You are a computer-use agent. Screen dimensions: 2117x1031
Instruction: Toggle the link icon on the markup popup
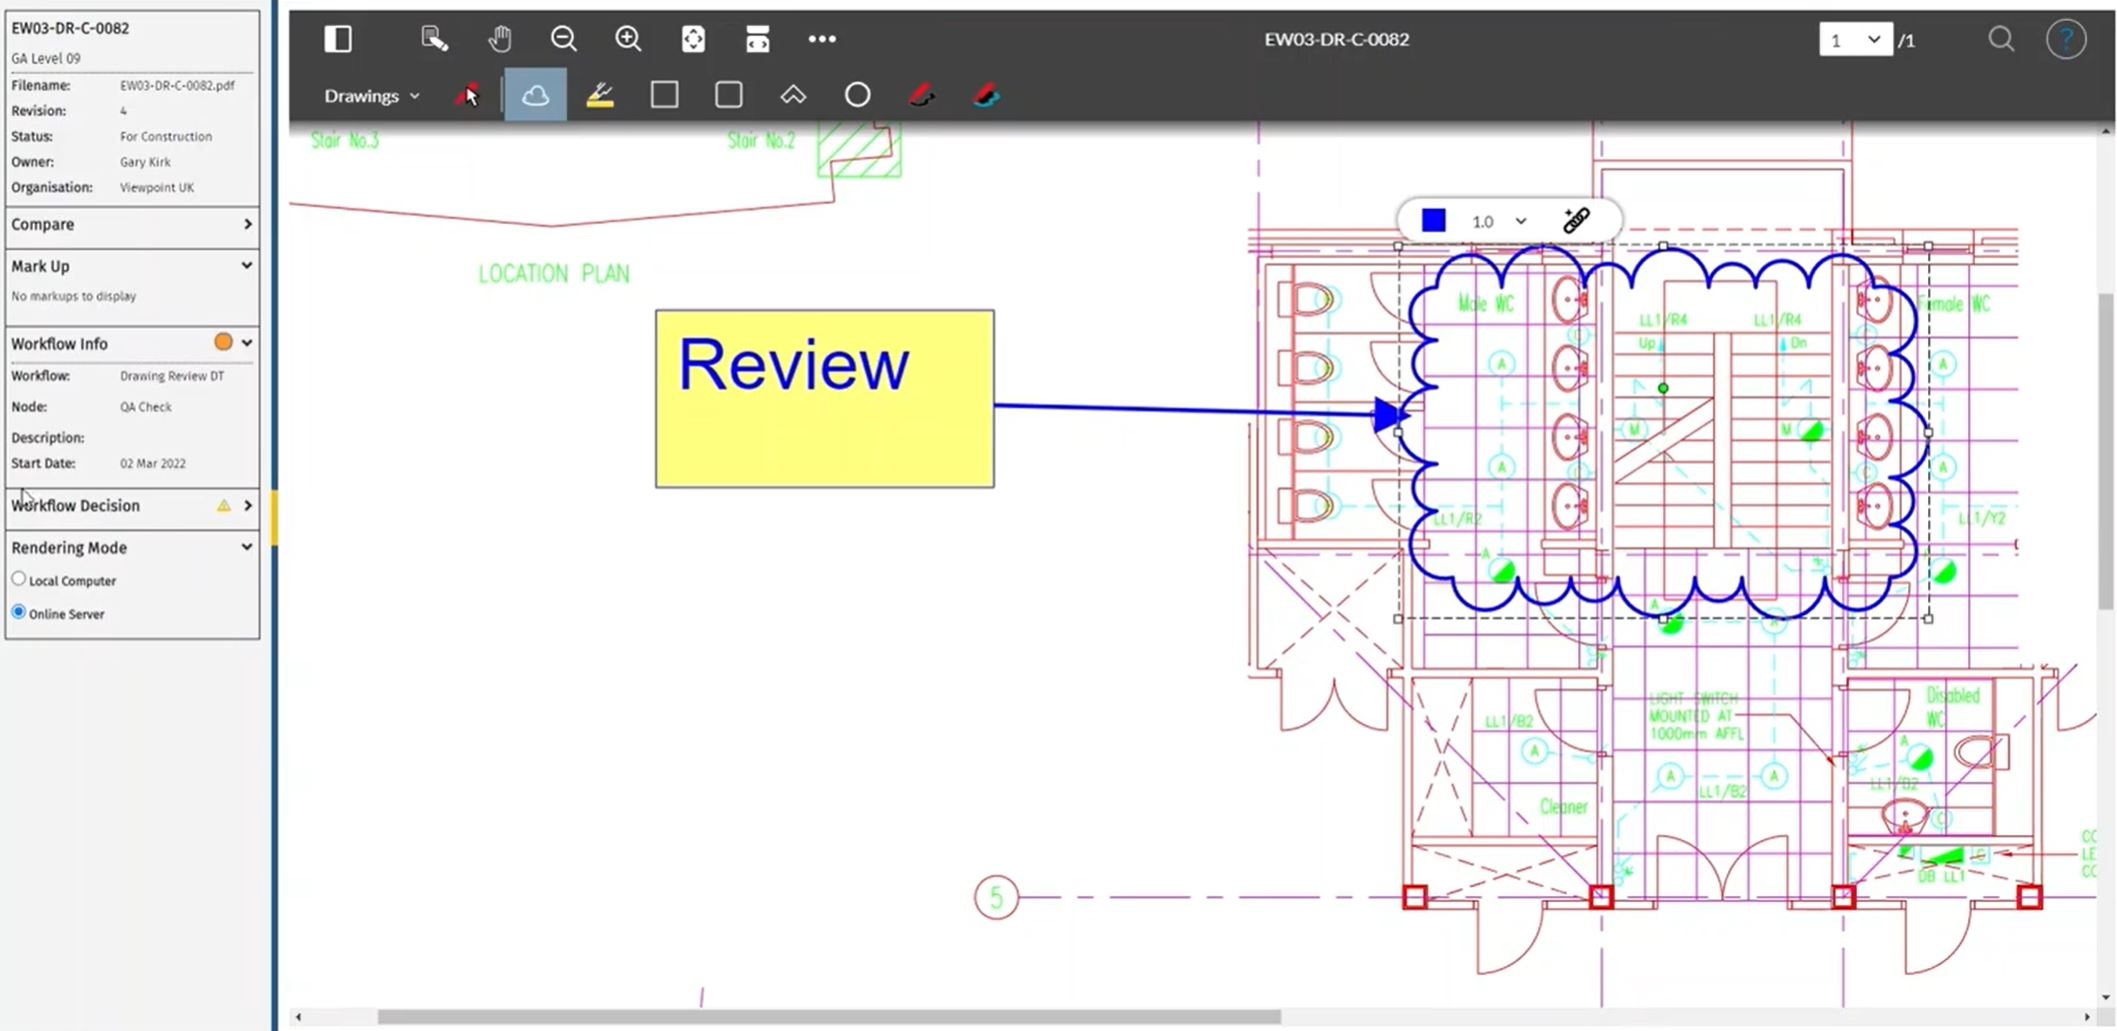pyautogui.click(x=1576, y=220)
